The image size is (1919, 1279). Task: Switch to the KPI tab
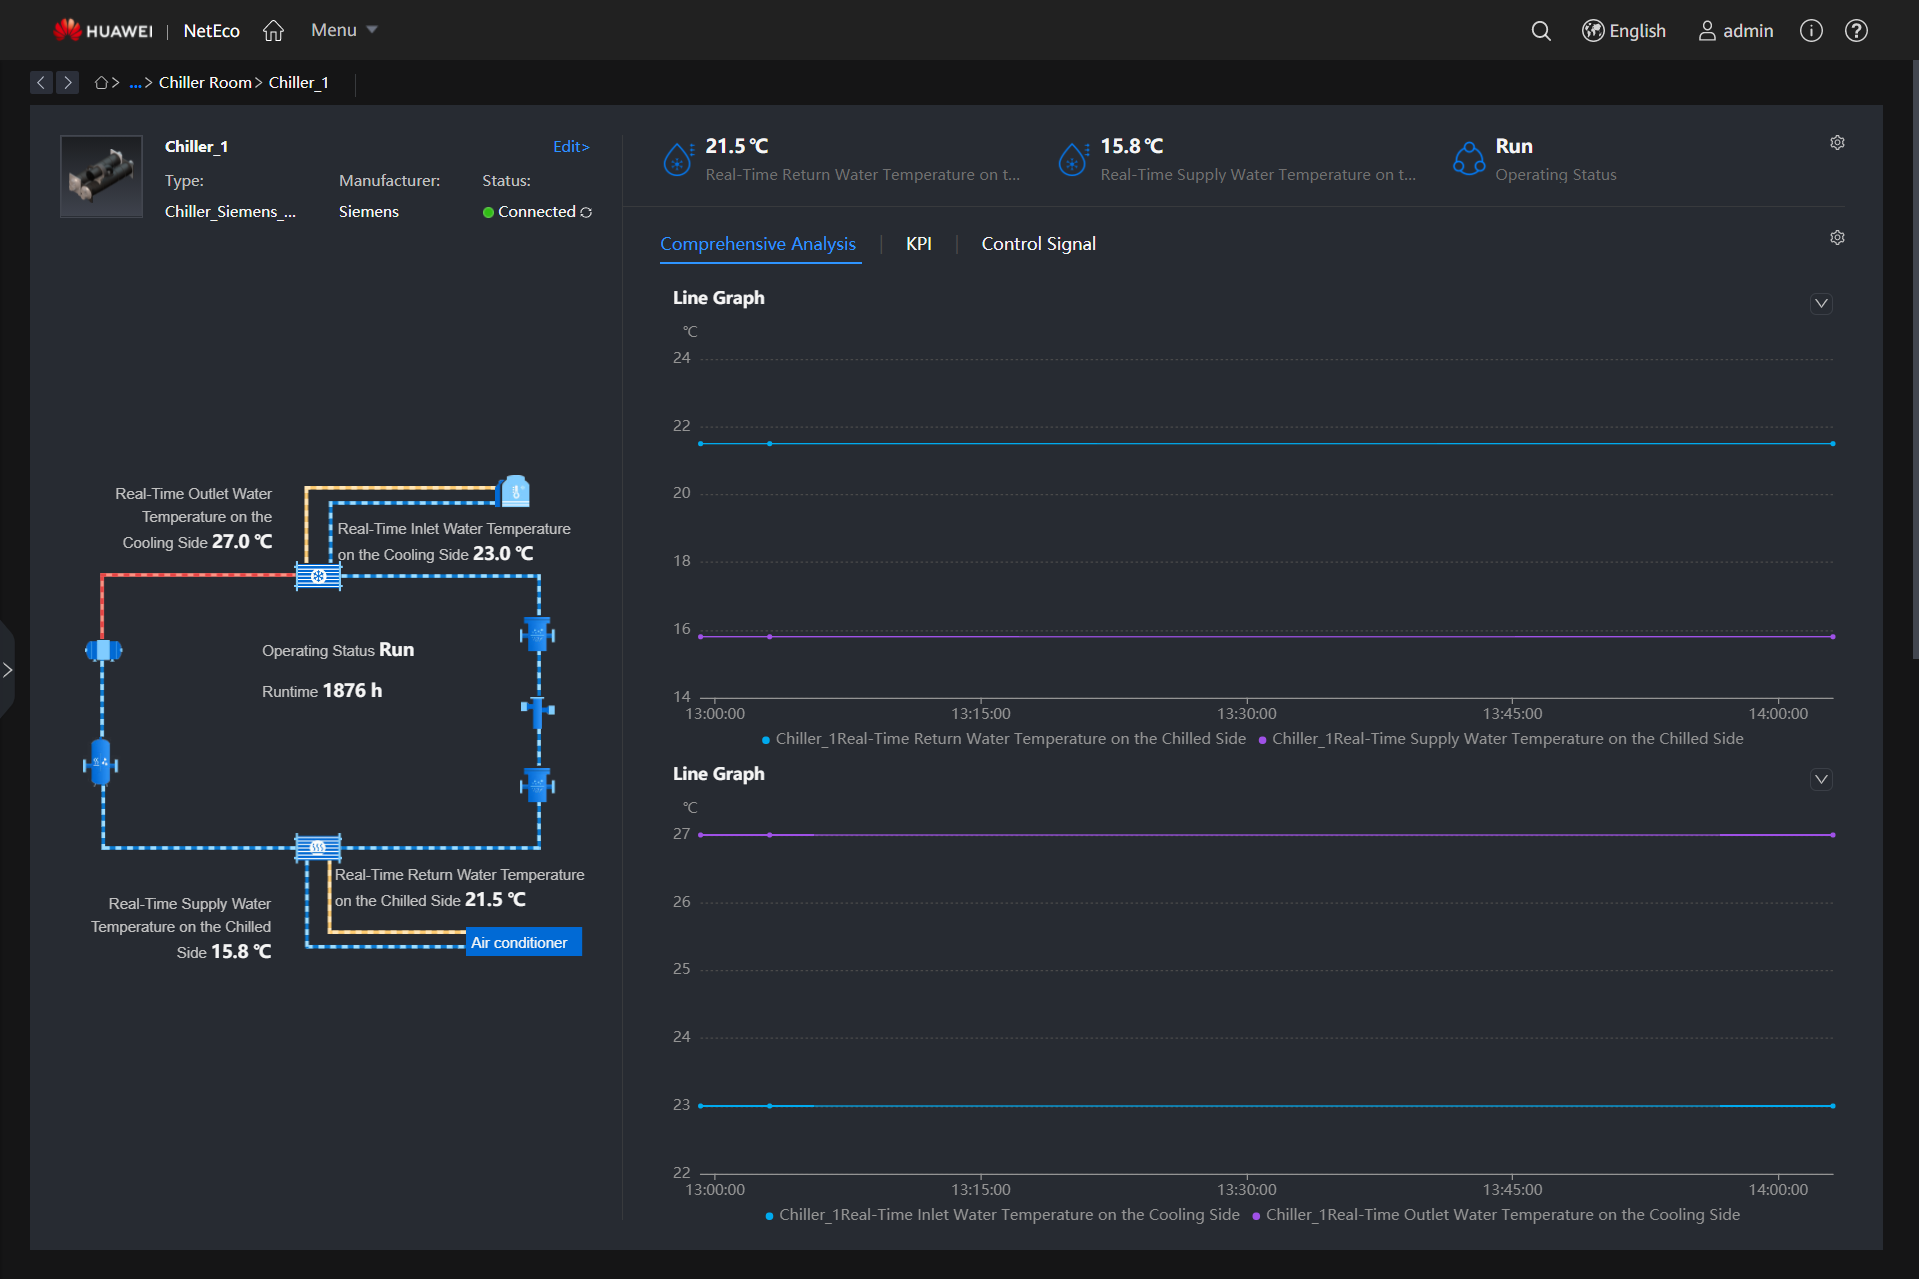(918, 244)
